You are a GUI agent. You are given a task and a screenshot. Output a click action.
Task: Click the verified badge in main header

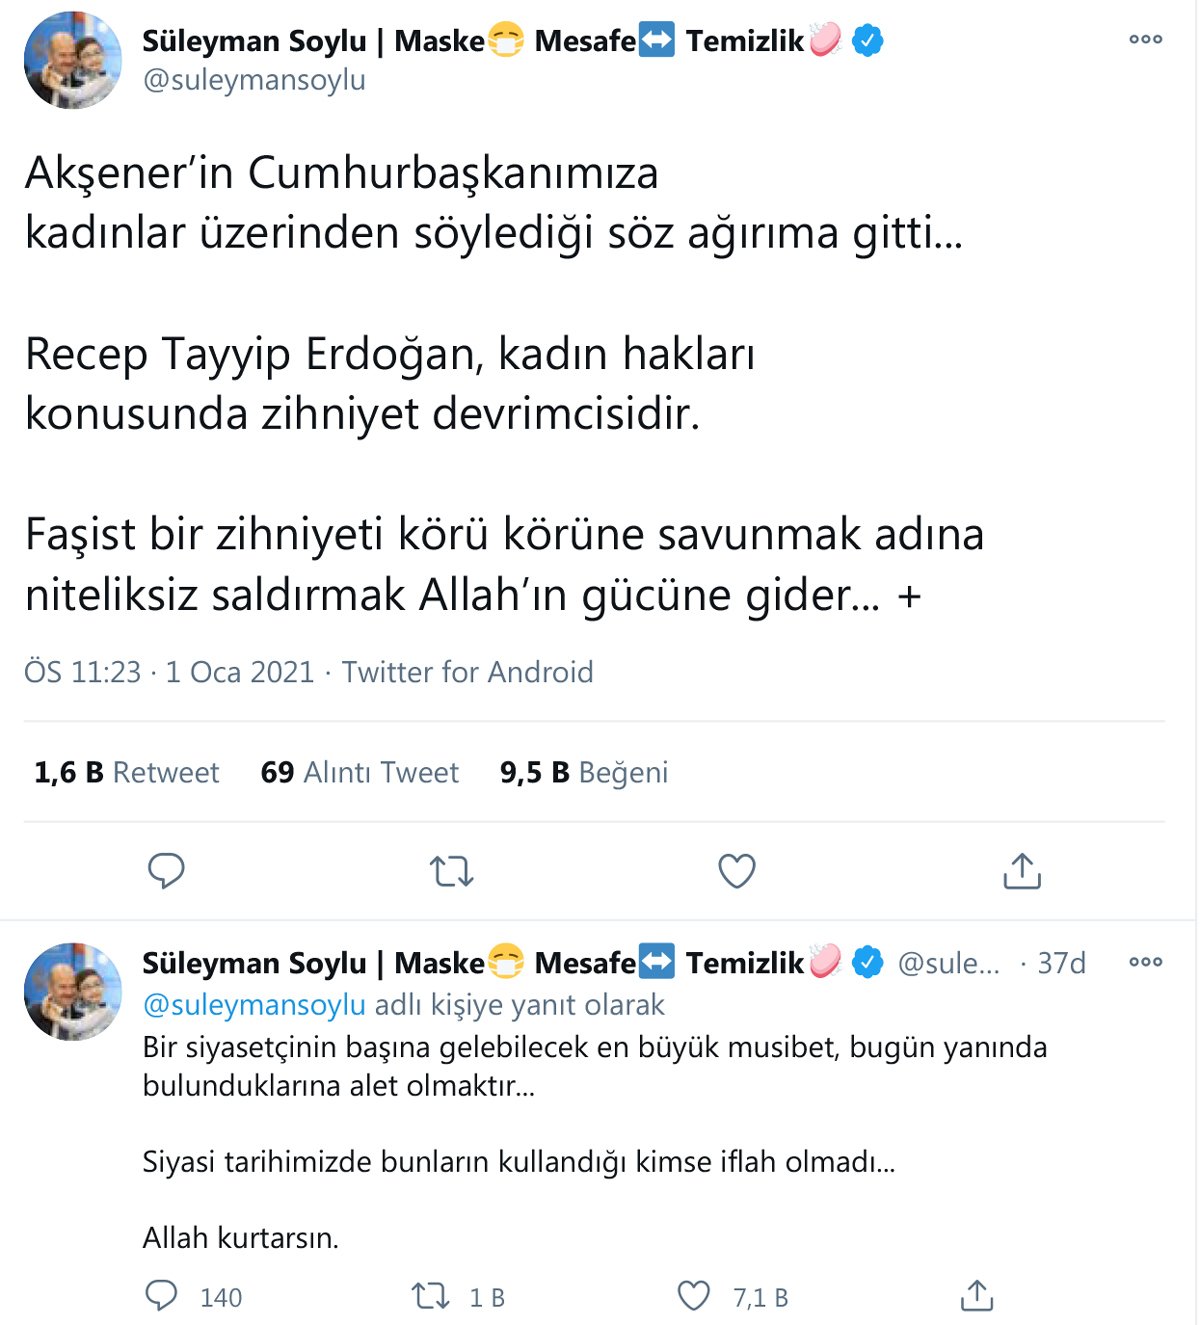868,41
